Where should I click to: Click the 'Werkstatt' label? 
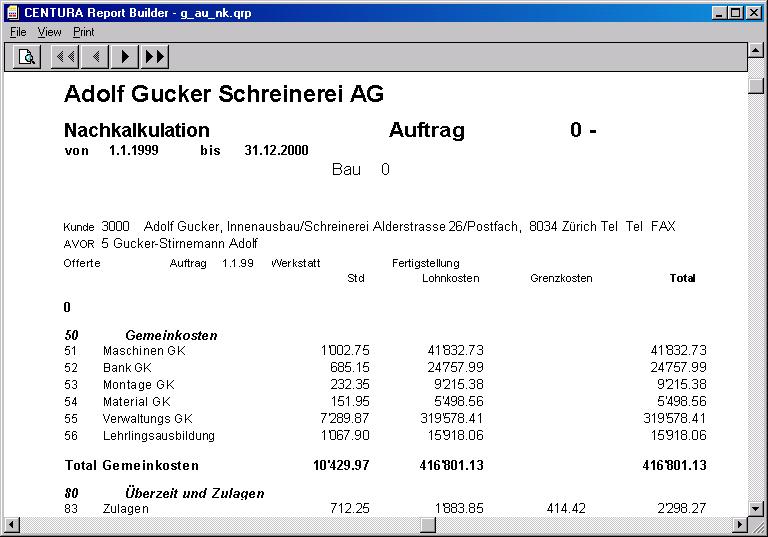click(x=295, y=264)
